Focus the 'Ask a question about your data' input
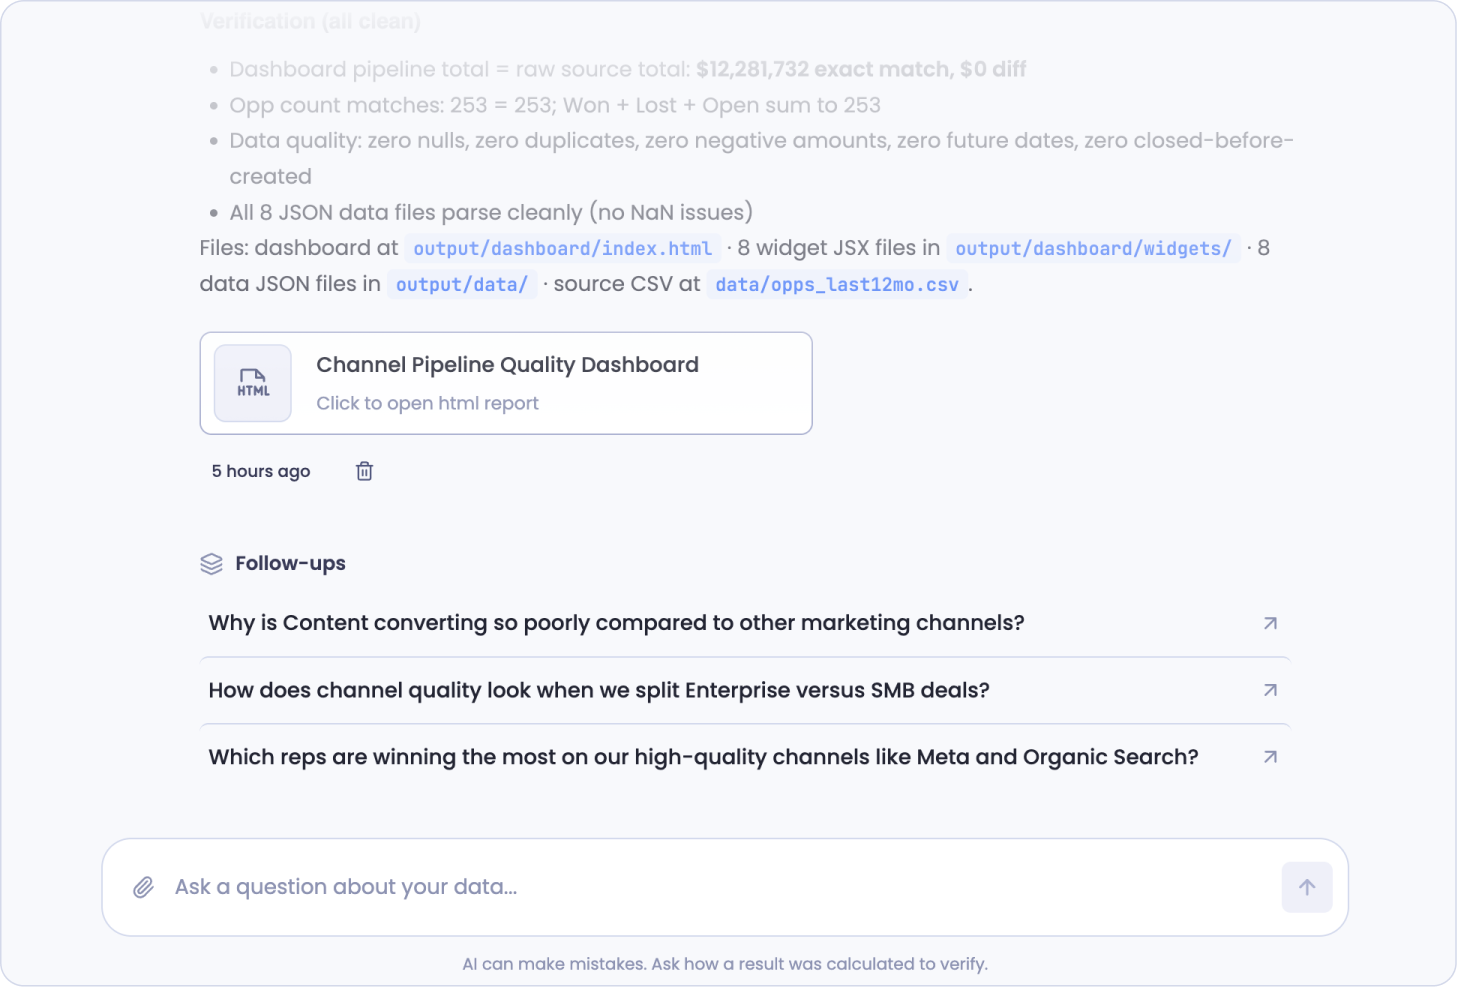1457x987 pixels. pos(725,887)
